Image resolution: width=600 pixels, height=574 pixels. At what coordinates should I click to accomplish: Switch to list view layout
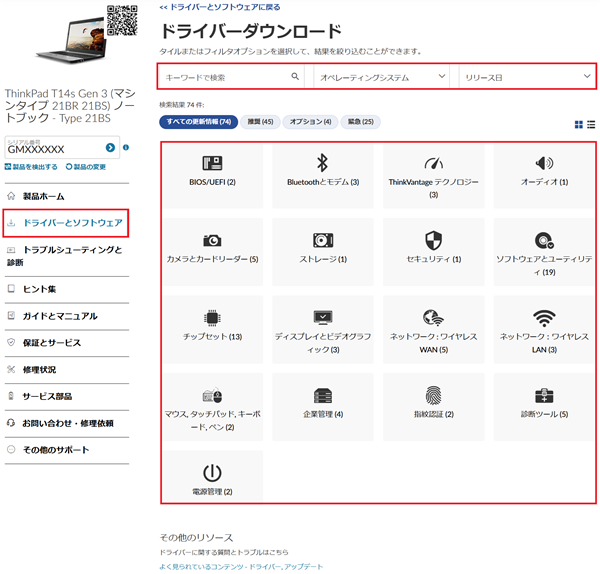coord(591,124)
